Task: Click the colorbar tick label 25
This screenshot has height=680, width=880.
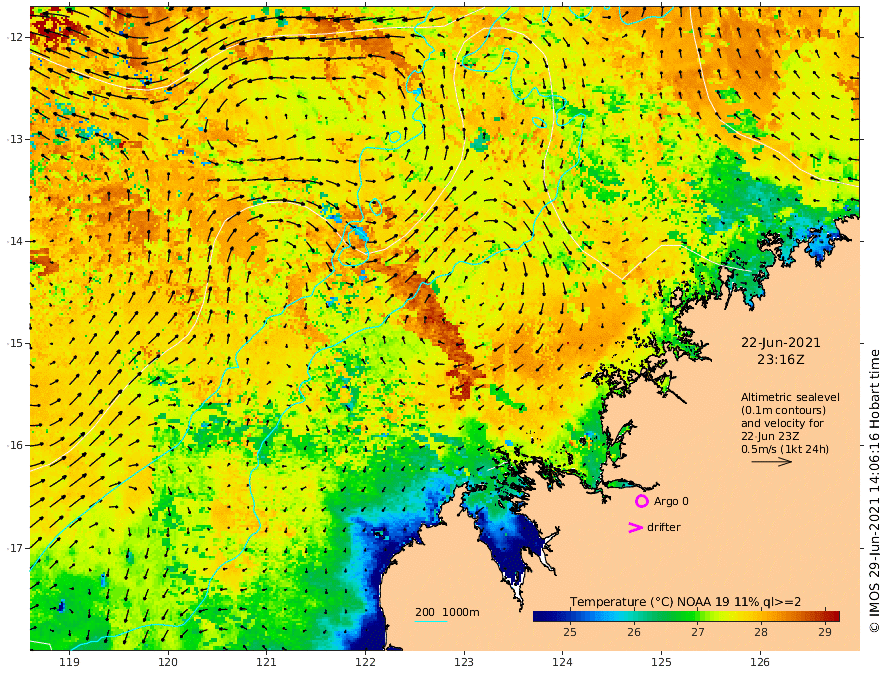Action: click(570, 632)
